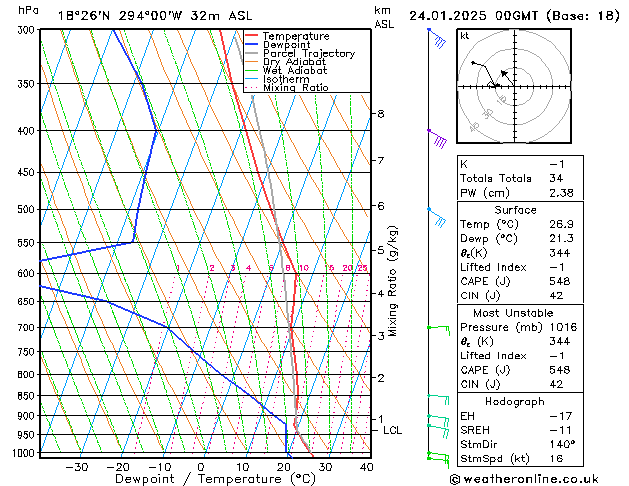Click the 700 hPa pressure axis label
The height and width of the screenshot is (486, 629).
(26, 328)
